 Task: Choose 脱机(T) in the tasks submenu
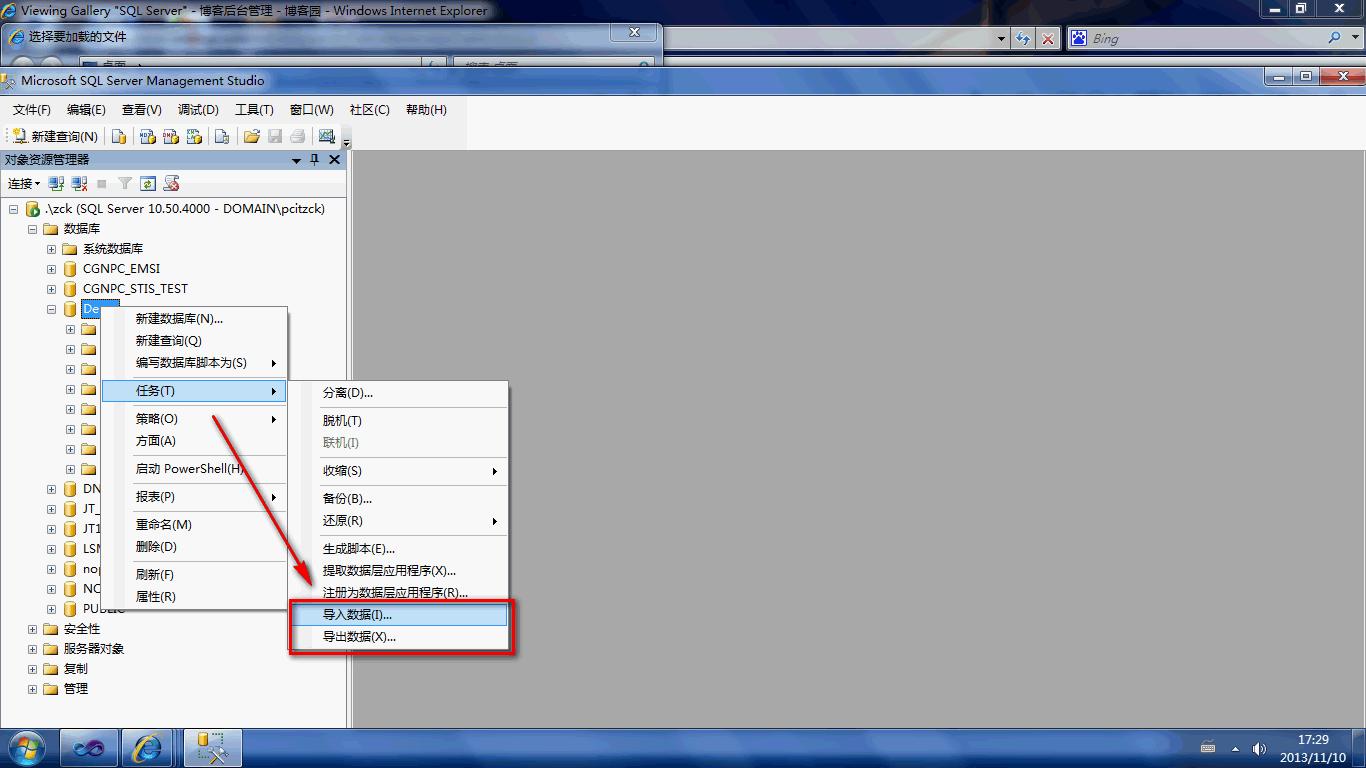click(398, 421)
